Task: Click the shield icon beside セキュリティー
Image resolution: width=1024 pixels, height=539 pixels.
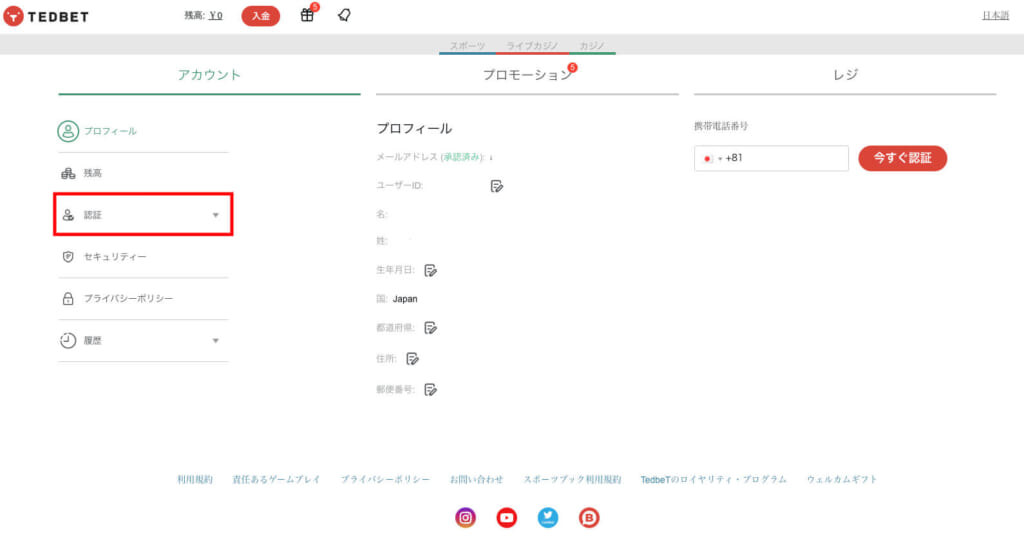Action: [x=68, y=257]
